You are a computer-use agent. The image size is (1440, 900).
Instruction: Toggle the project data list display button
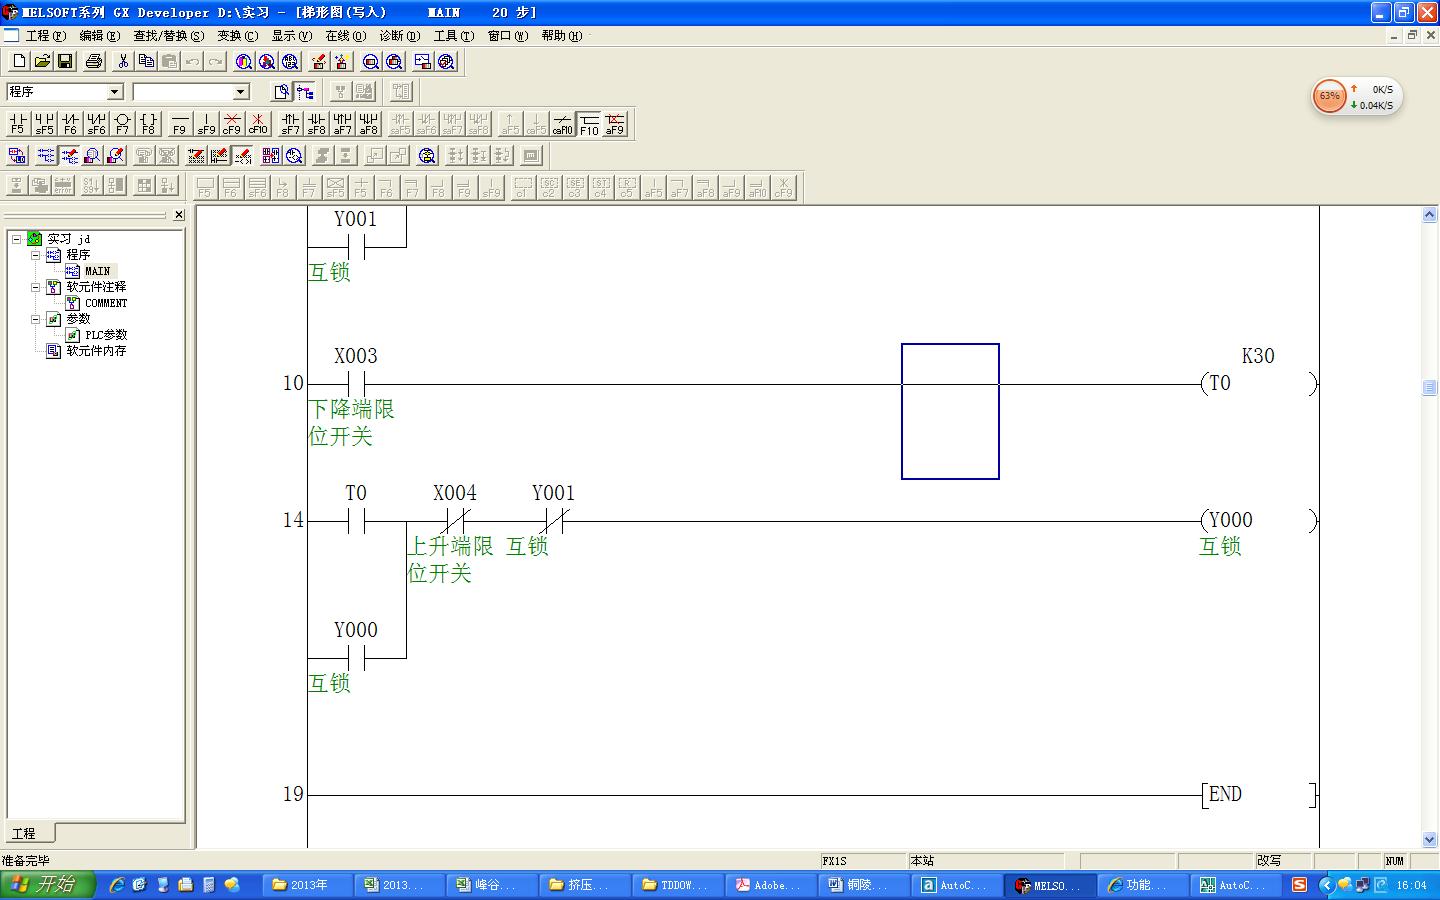coord(305,92)
